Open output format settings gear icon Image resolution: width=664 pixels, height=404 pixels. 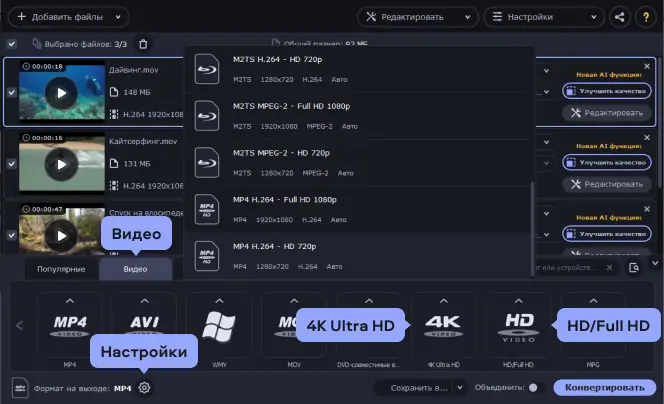[x=144, y=387]
